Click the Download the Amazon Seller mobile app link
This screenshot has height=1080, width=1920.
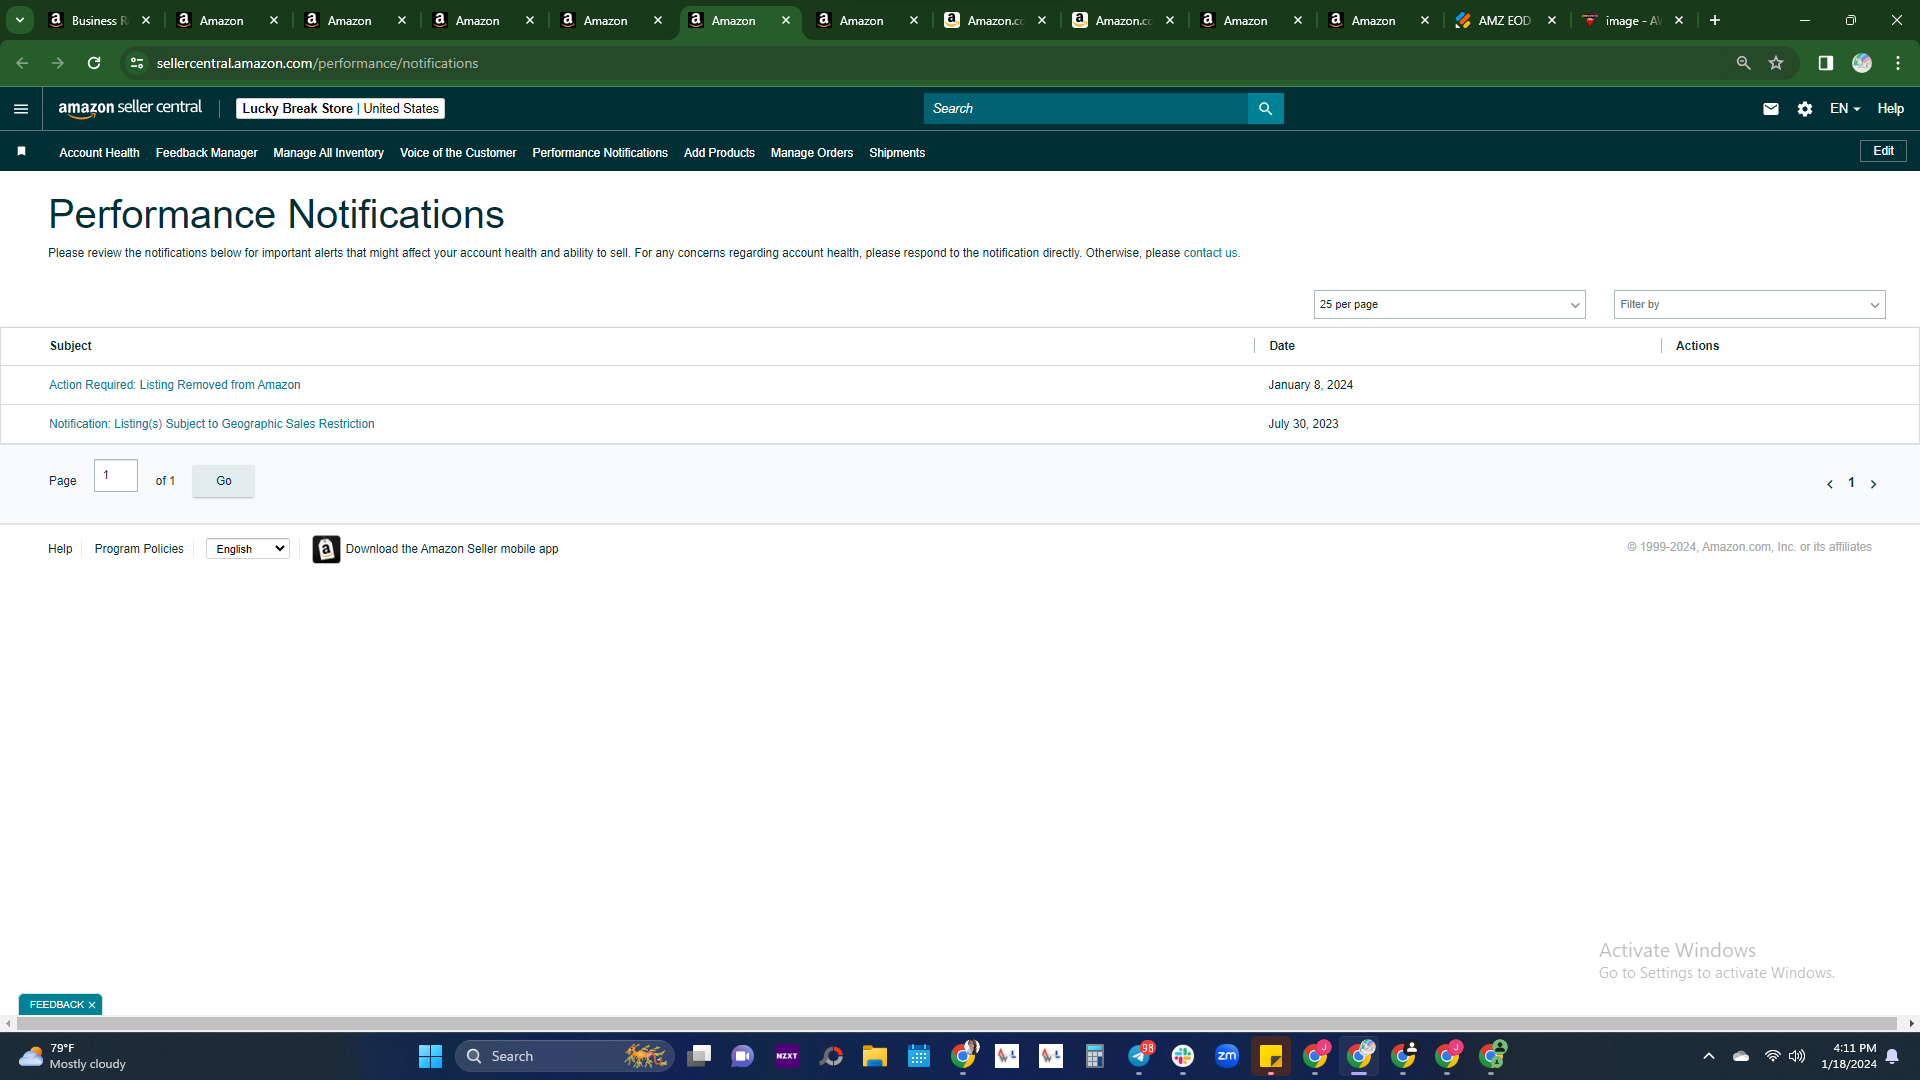[452, 549]
